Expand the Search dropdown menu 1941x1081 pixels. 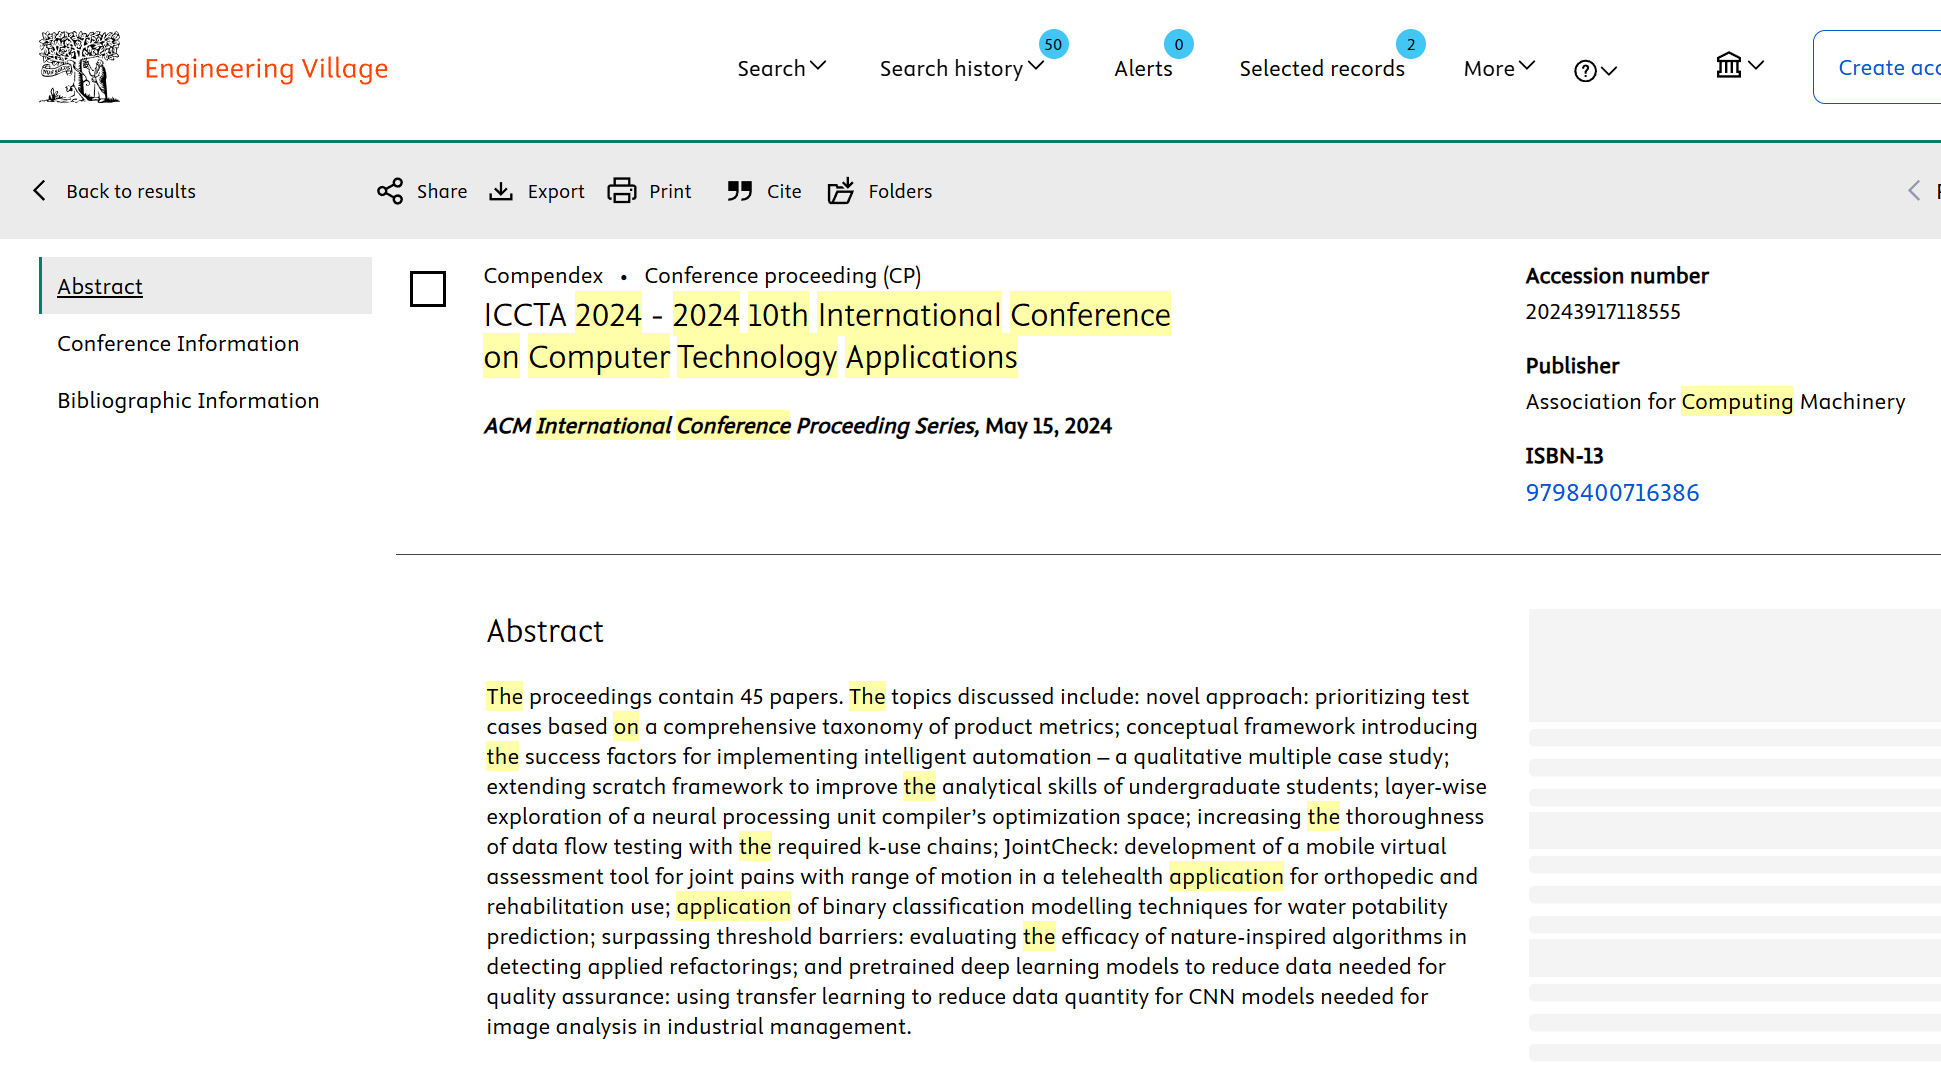(x=782, y=68)
